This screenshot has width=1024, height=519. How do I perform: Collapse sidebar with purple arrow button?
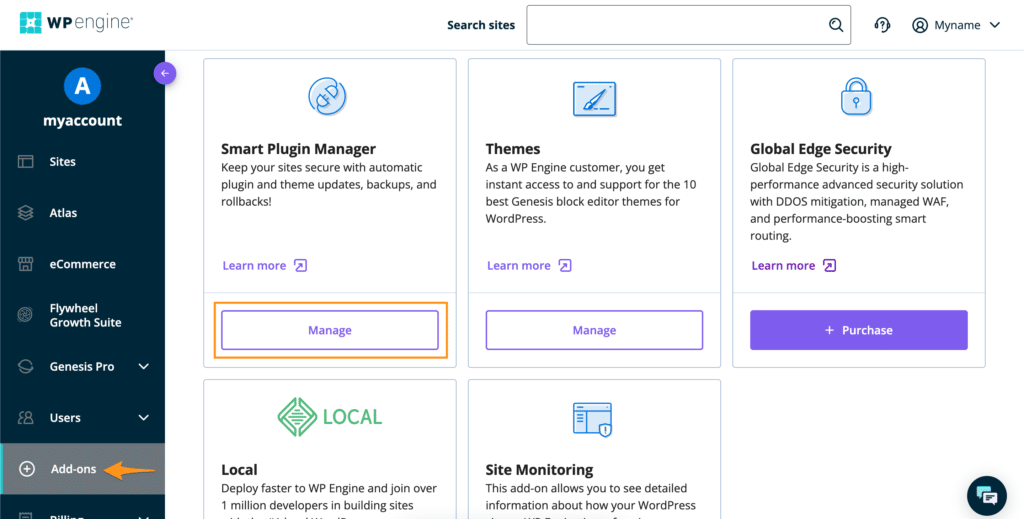coord(165,73)
